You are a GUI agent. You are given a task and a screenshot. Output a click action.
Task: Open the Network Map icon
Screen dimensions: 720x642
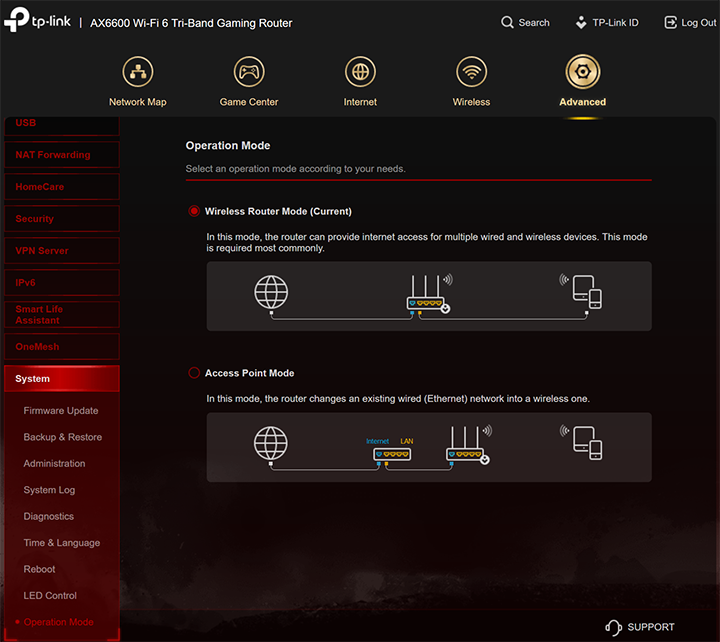pos(138,72)
